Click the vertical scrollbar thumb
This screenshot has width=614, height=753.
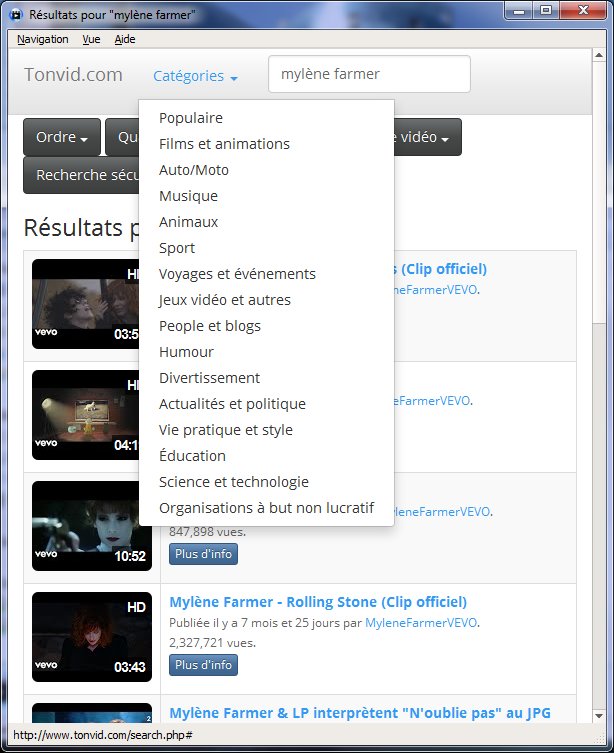point(599,193)
